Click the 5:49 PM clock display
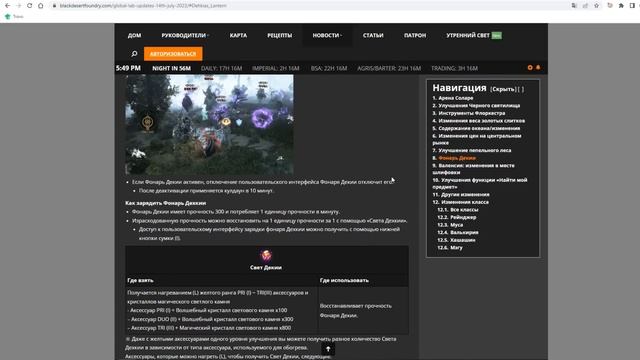Screen dimensions: 640x360 (x=128, y=68)
